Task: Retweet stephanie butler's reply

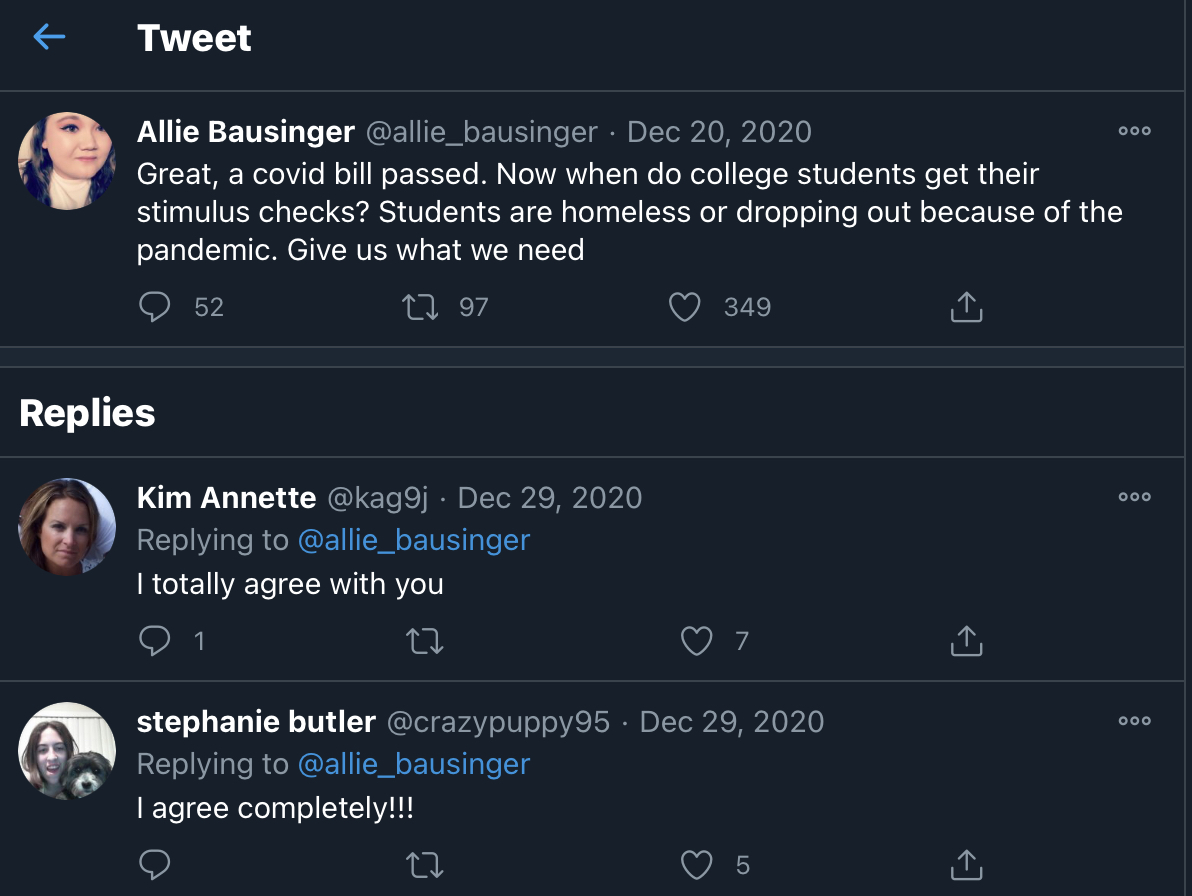Action: [x=426, y=865]
